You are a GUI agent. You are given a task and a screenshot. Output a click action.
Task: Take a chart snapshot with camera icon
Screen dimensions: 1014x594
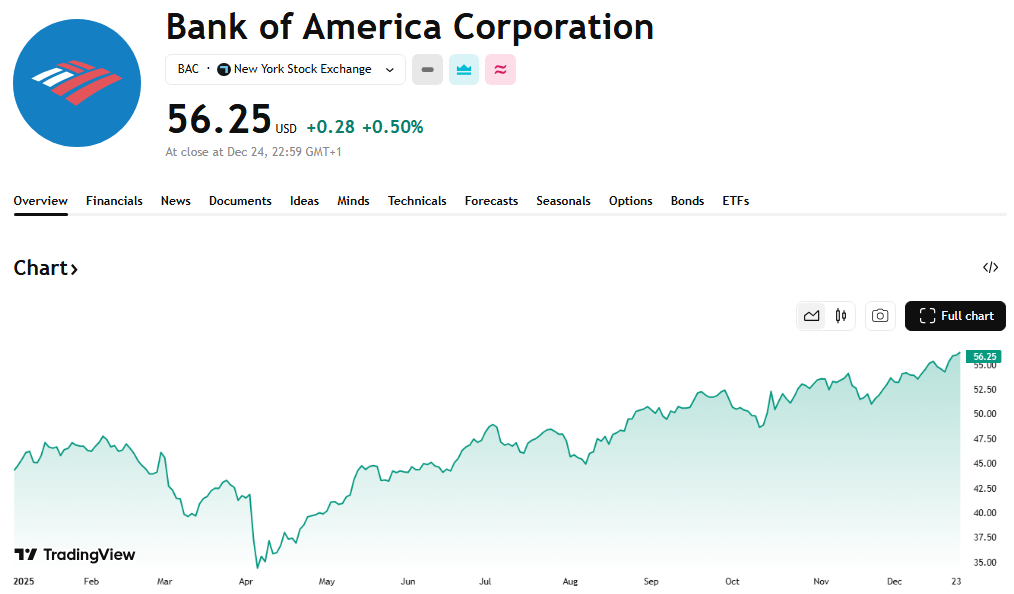pyautogui.click(x=880, y=316)
